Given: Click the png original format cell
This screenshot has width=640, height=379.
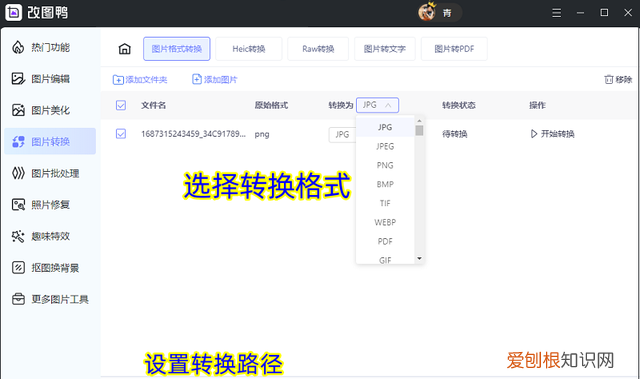Looking at the screenshot, I should coord(262,134).
